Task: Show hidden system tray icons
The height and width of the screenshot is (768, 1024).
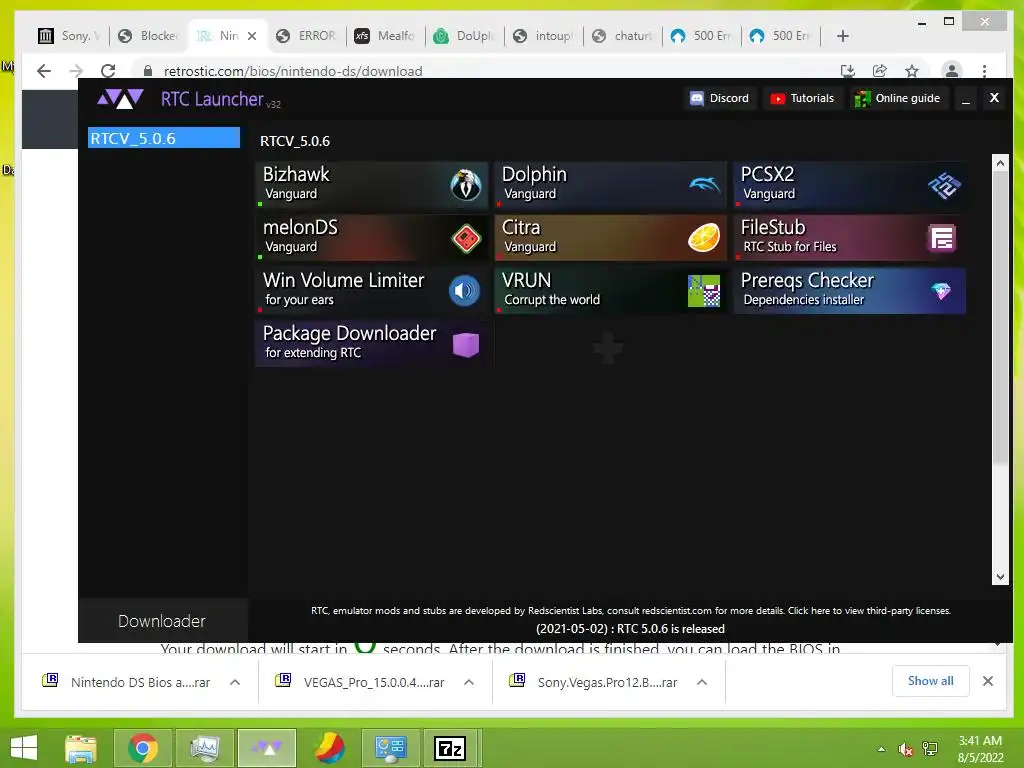Action: [x=882, y=749]
